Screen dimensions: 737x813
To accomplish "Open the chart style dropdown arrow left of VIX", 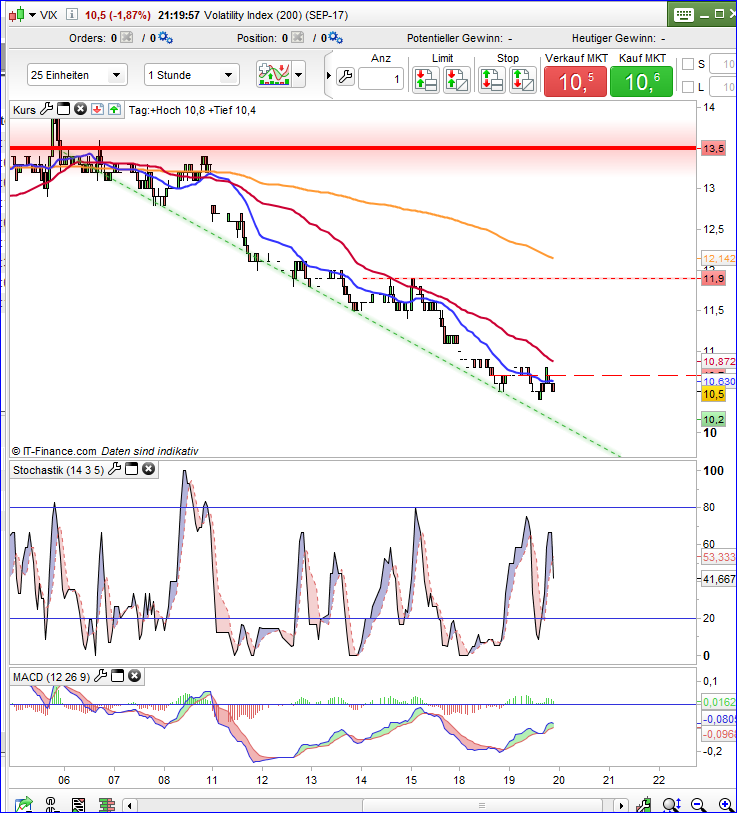I will pyautogui.click(x=32, y=15).
